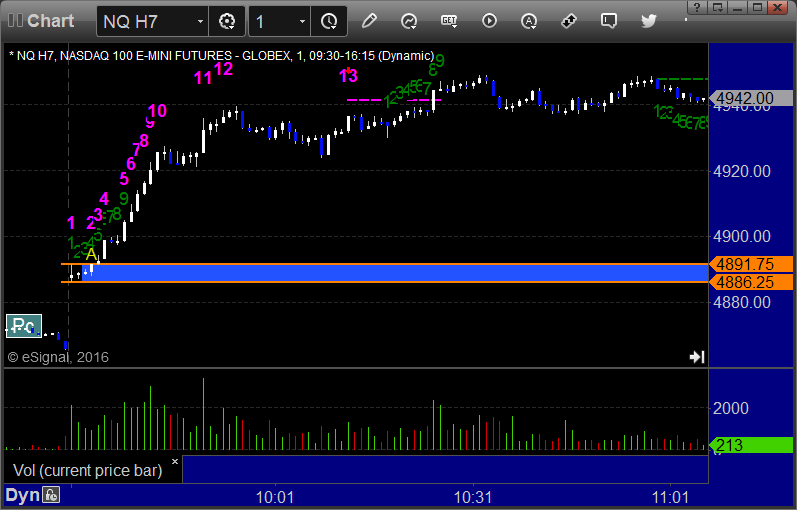The image size is (797, 510).
Task: Toggle the Dyn time lock icon
Action: (51, 495)
